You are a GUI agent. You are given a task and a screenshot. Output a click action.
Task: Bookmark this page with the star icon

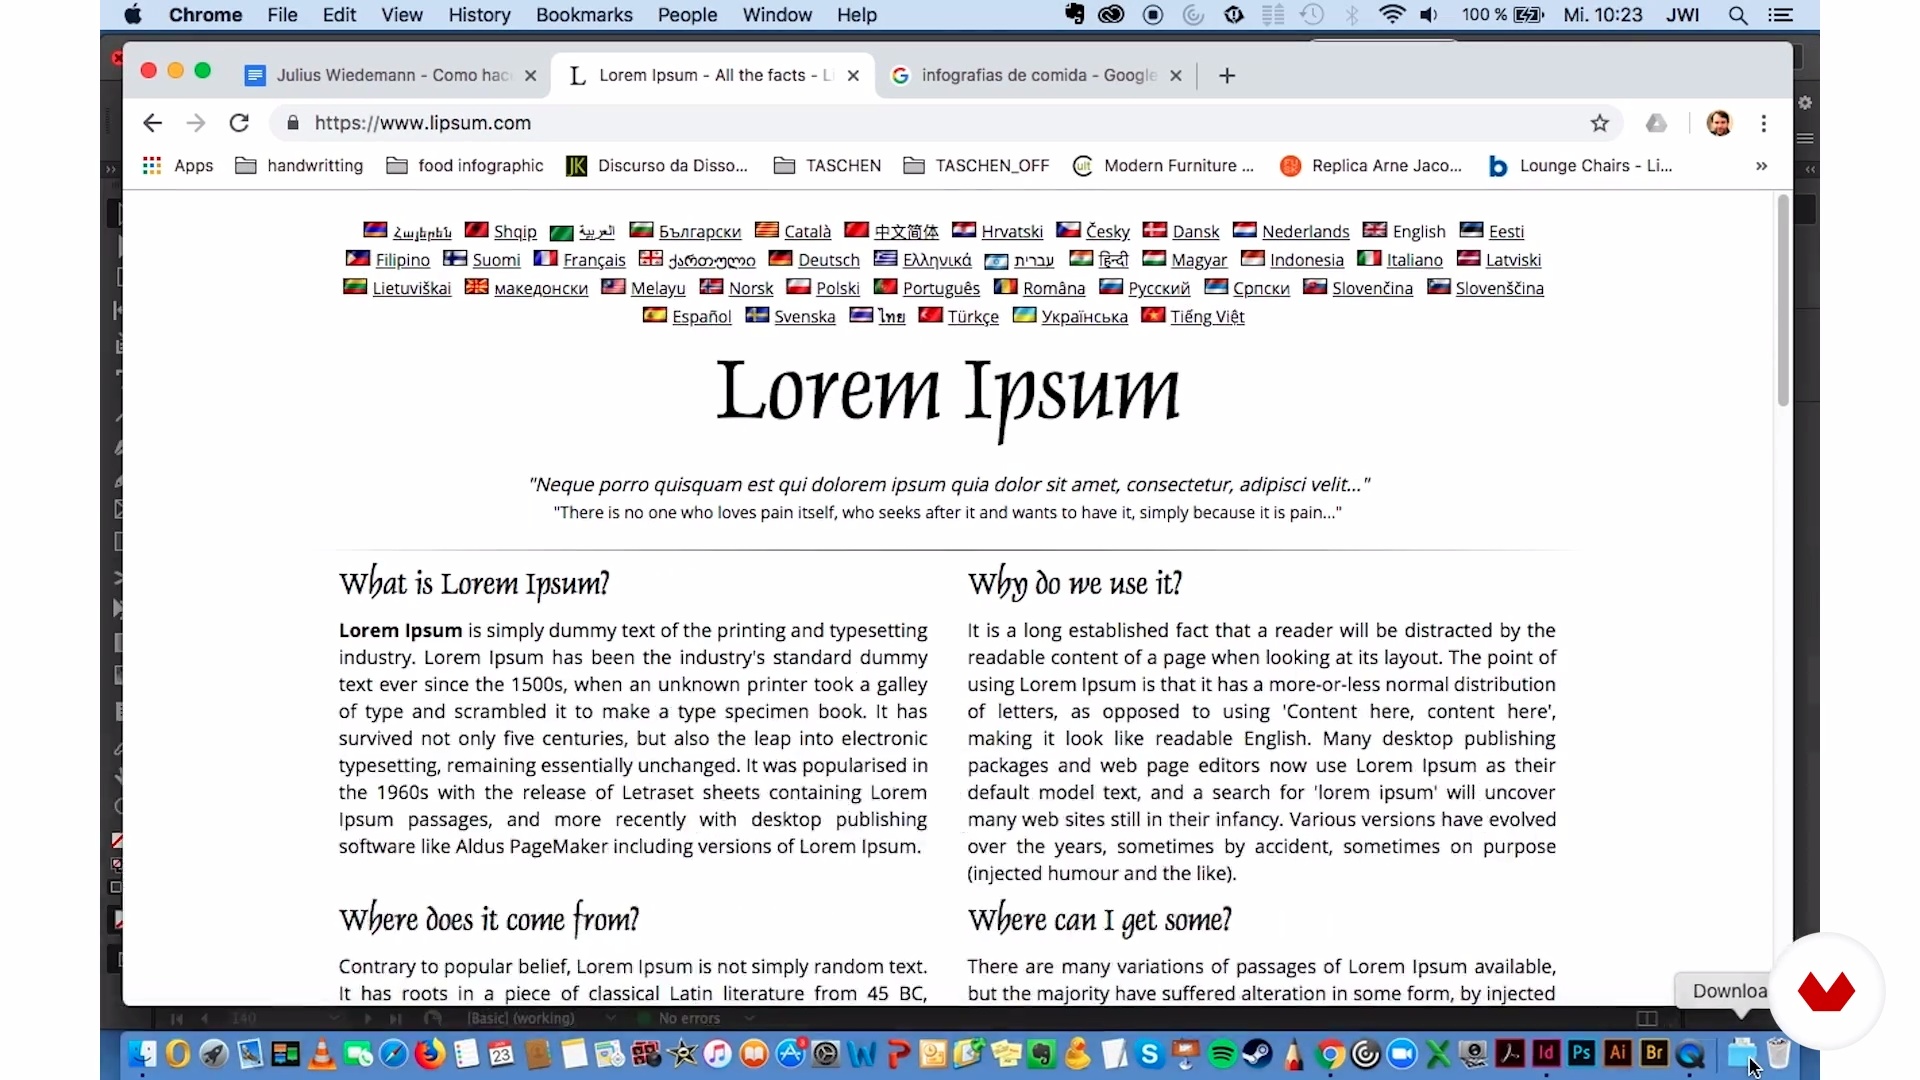(x=1600, y=123)
